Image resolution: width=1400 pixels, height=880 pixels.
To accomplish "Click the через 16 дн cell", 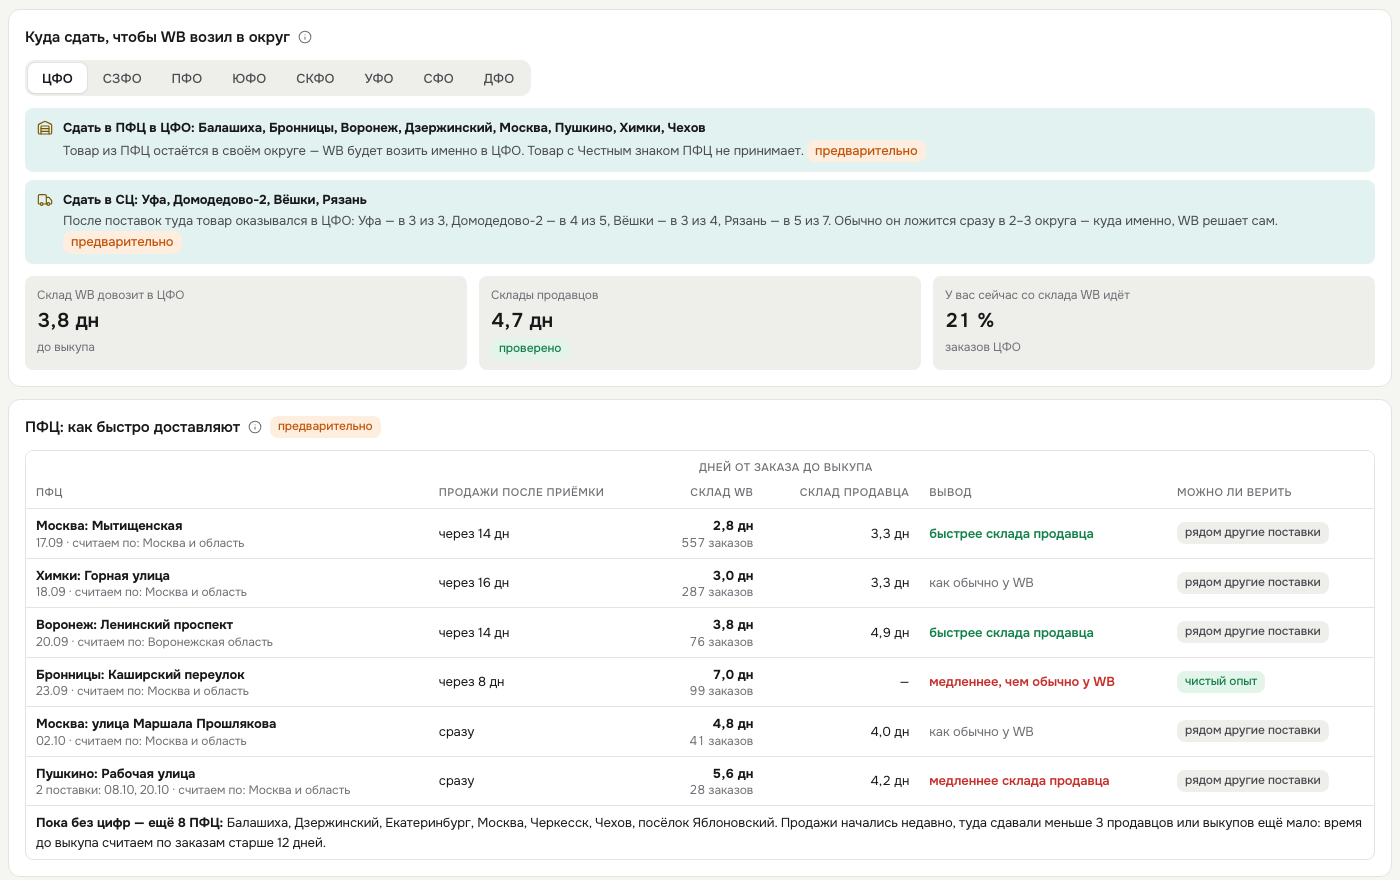I will click(x=474, y=583).
